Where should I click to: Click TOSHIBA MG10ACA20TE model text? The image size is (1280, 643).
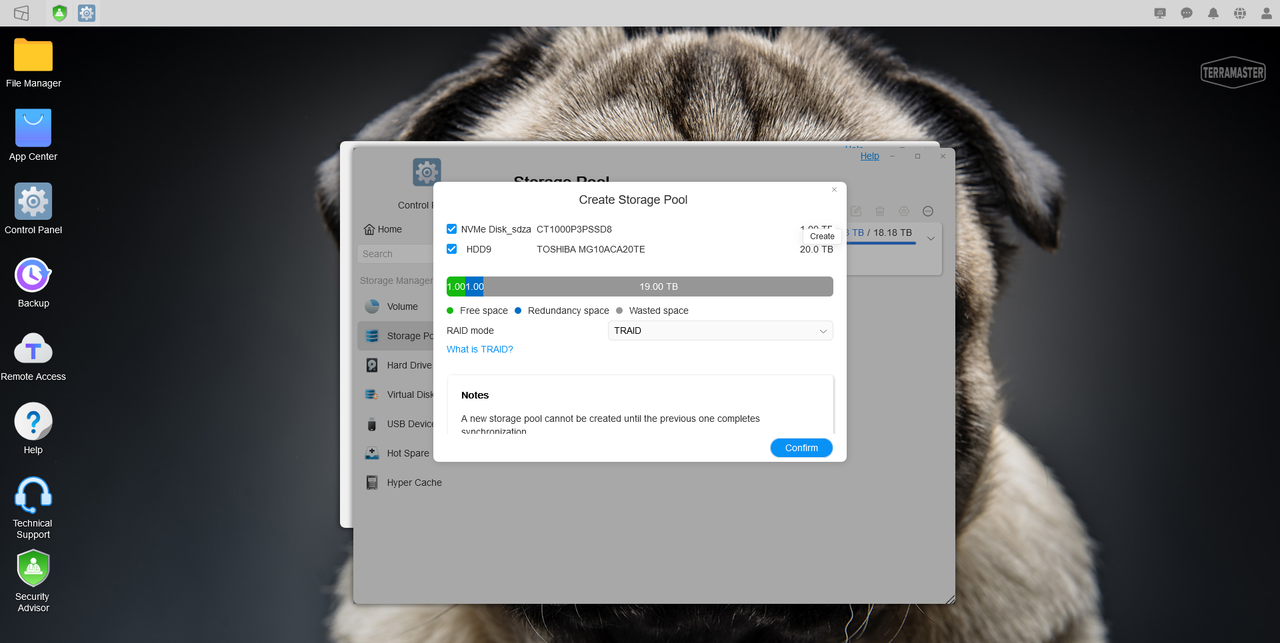[x=591, y=249]
